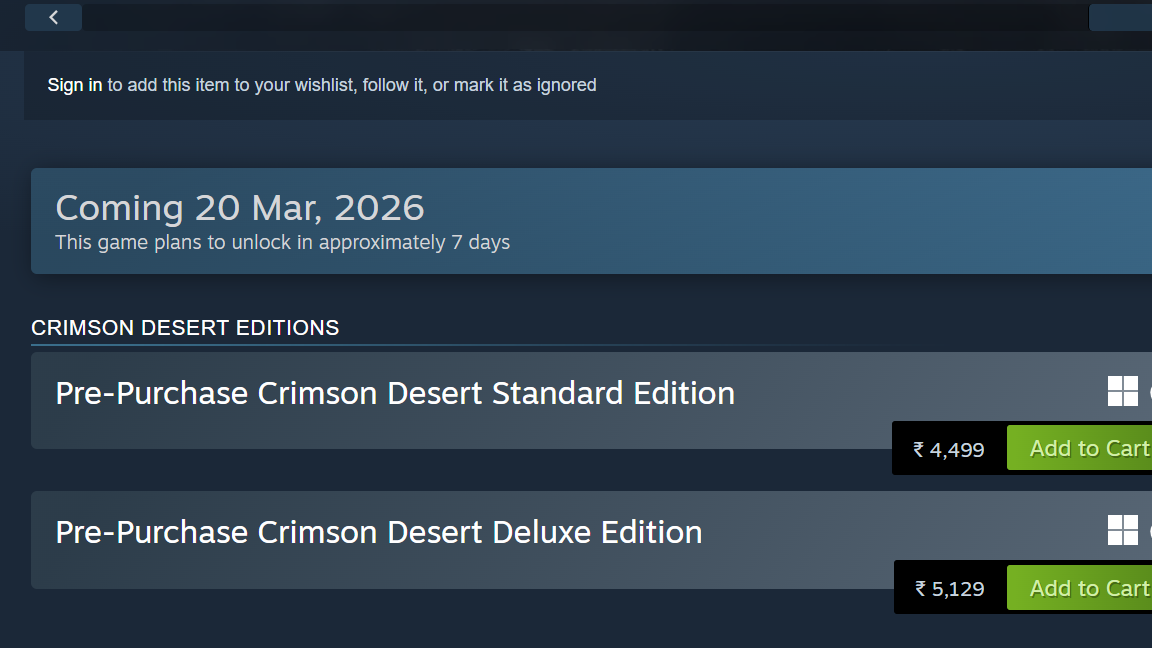The width and height of the screenshot is (1152, 648).
Task: Click the wishlist, follow, or ignore notice text
Action: click(352, 85)
